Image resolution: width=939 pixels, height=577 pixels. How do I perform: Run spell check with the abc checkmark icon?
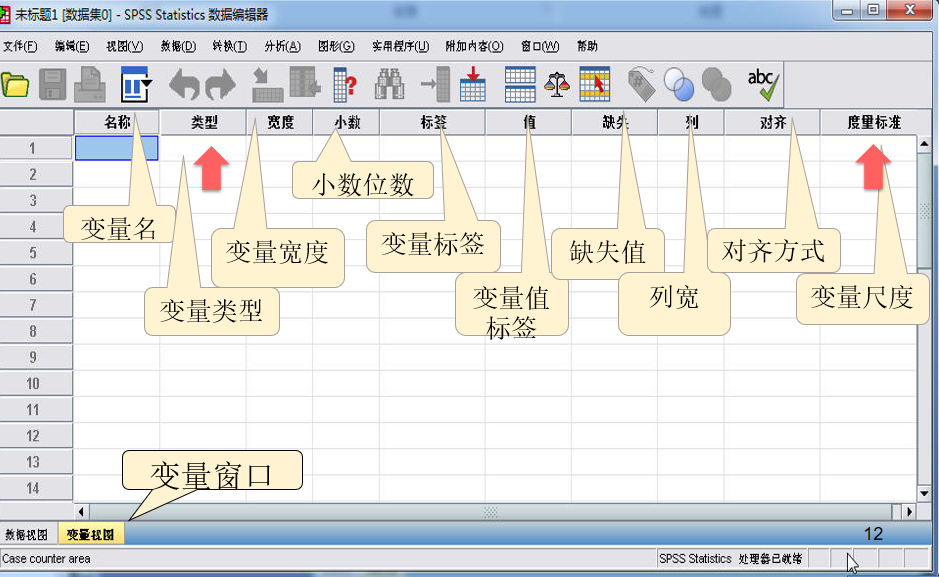click(x=763, y=84)
